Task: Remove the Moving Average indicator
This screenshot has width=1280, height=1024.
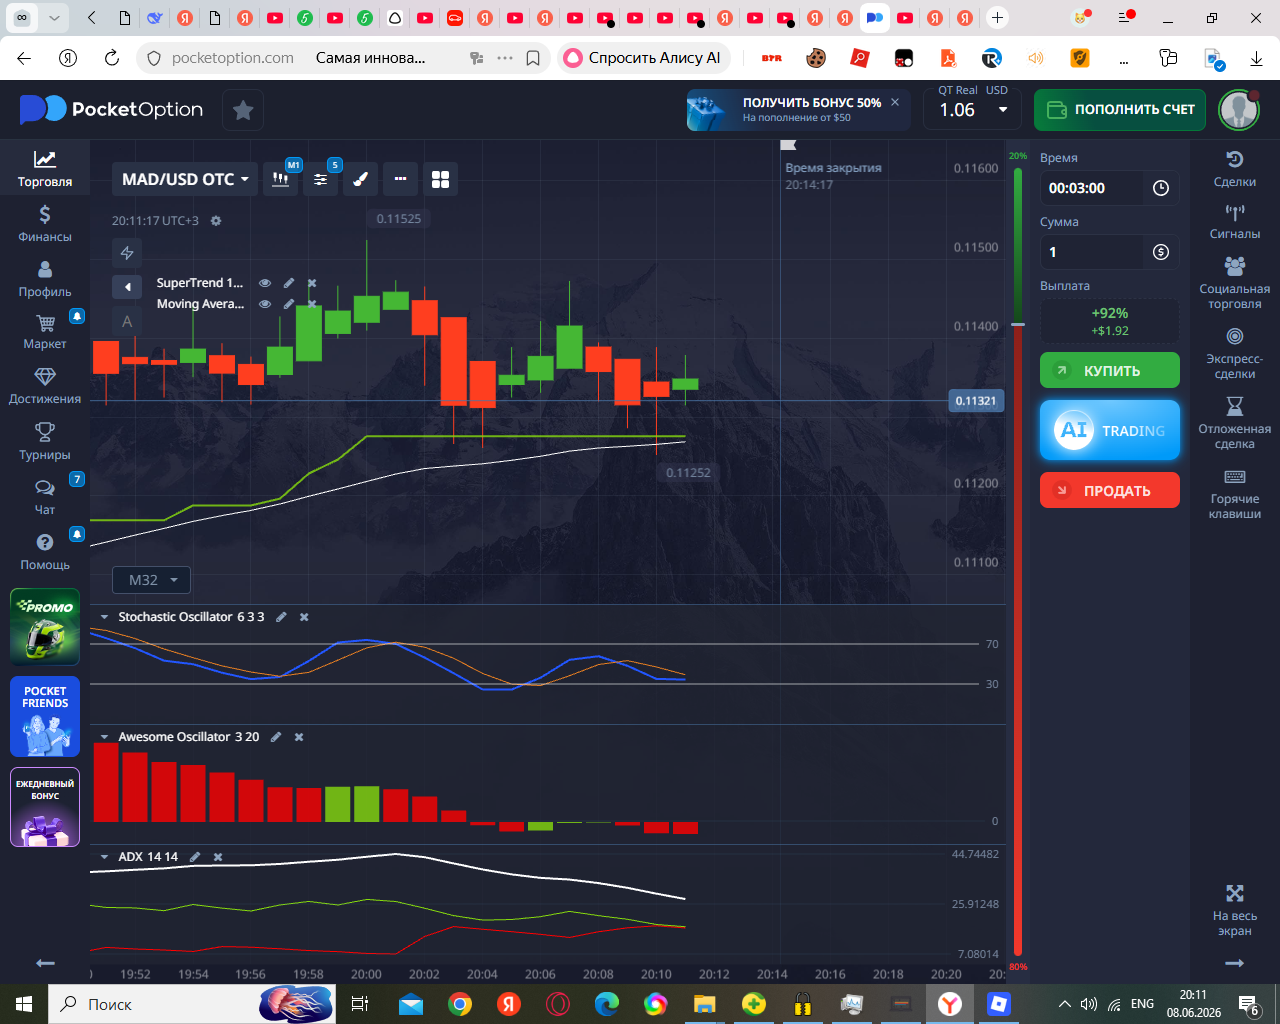Action: [312, 304]
